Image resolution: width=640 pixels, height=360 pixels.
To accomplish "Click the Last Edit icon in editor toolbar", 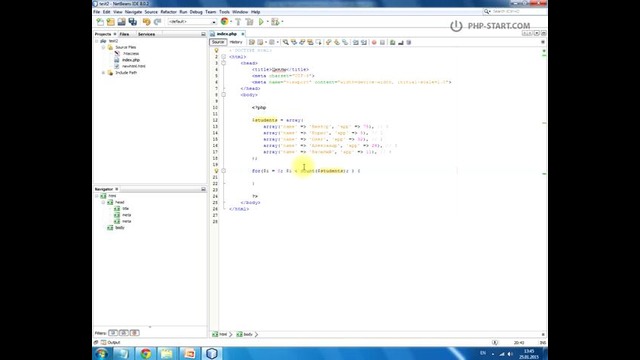I will [x=252, y=42].
